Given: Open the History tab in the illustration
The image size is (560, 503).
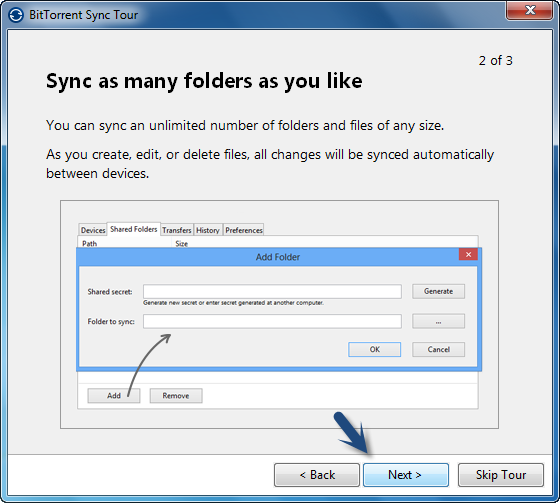Looking at the screenshot, I should point(208,230).
